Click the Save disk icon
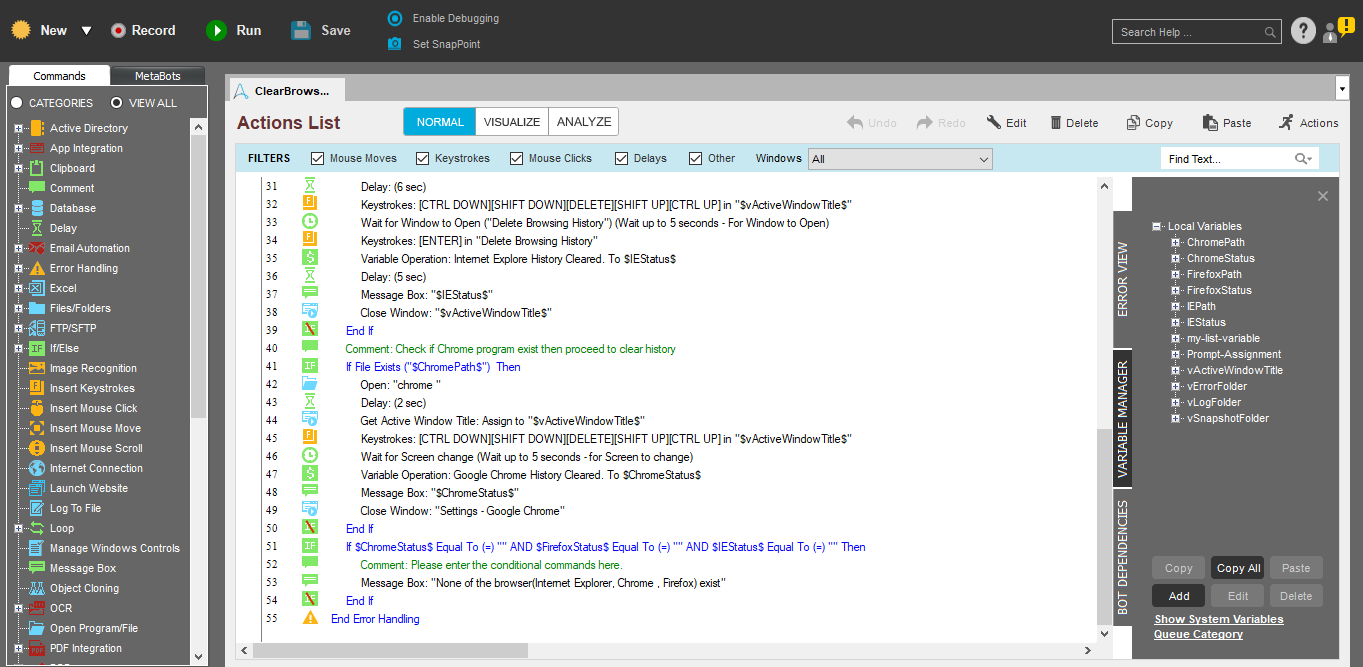The width and height of the screenshot is (1363, 667). coord(301,31)
